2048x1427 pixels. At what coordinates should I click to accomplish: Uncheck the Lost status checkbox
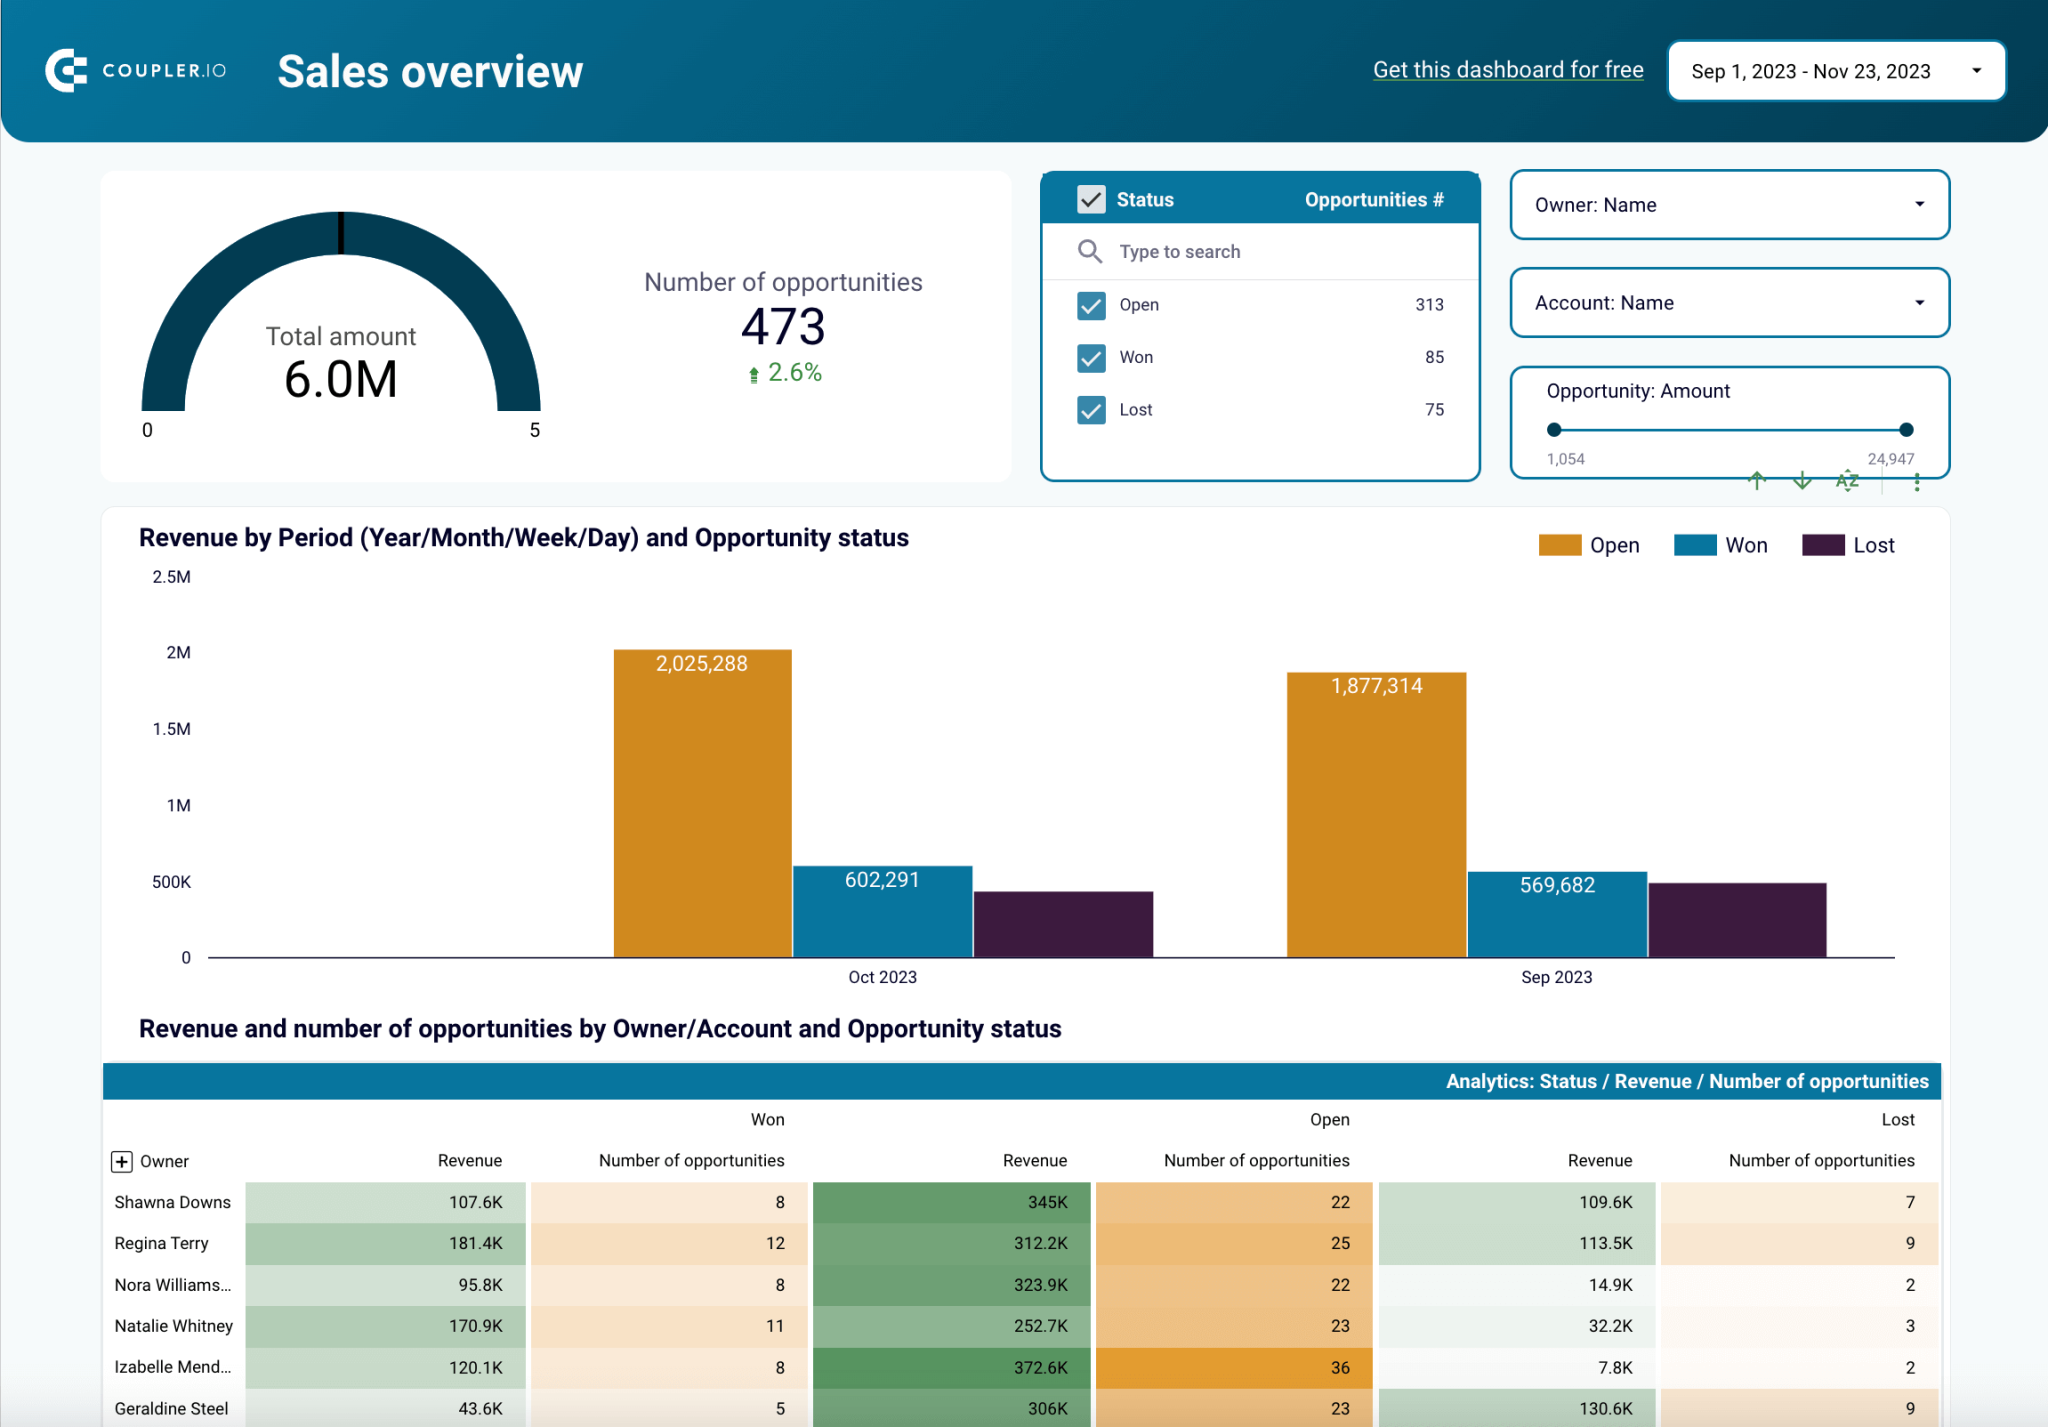1091,410
